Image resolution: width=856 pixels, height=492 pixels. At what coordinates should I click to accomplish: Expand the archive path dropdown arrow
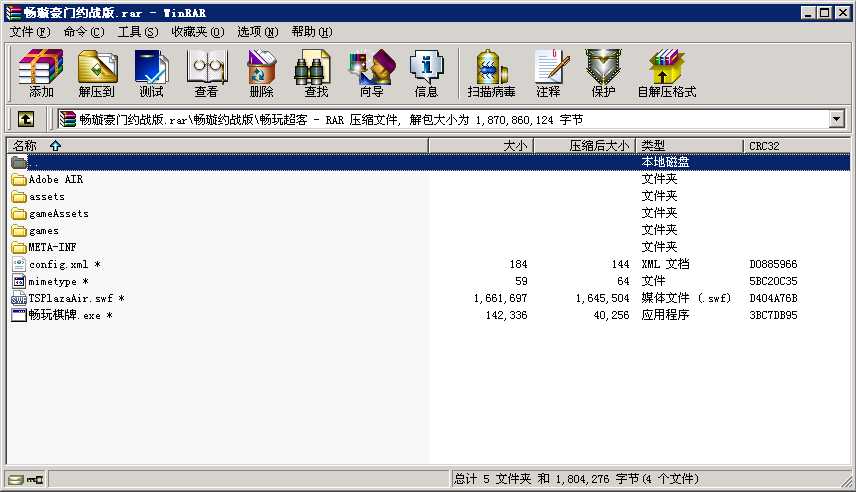(836, 119)
